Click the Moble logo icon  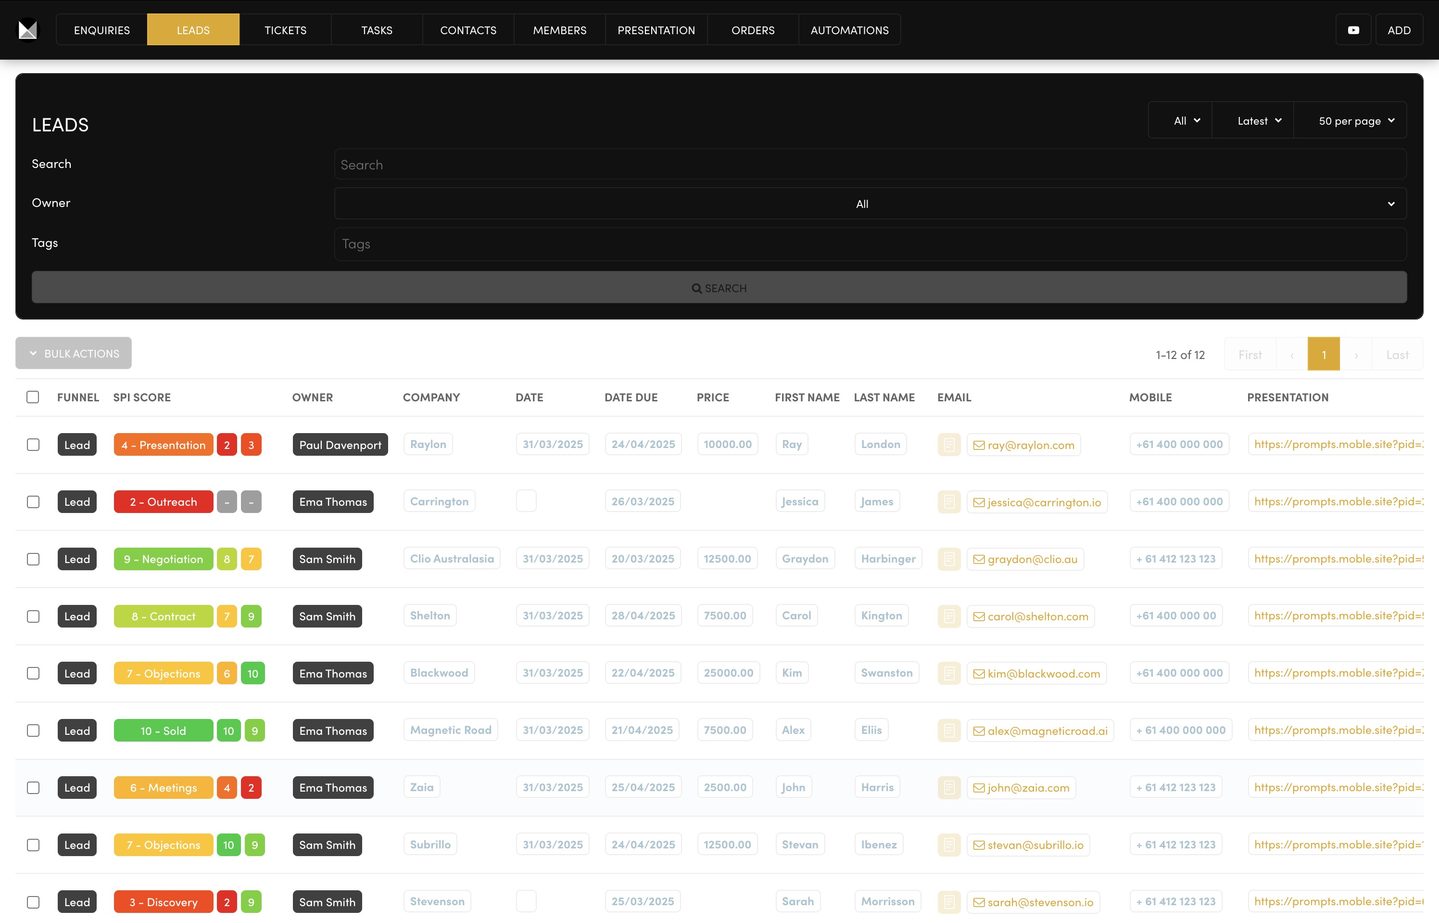pyautogui.click(x=28, y=30)
